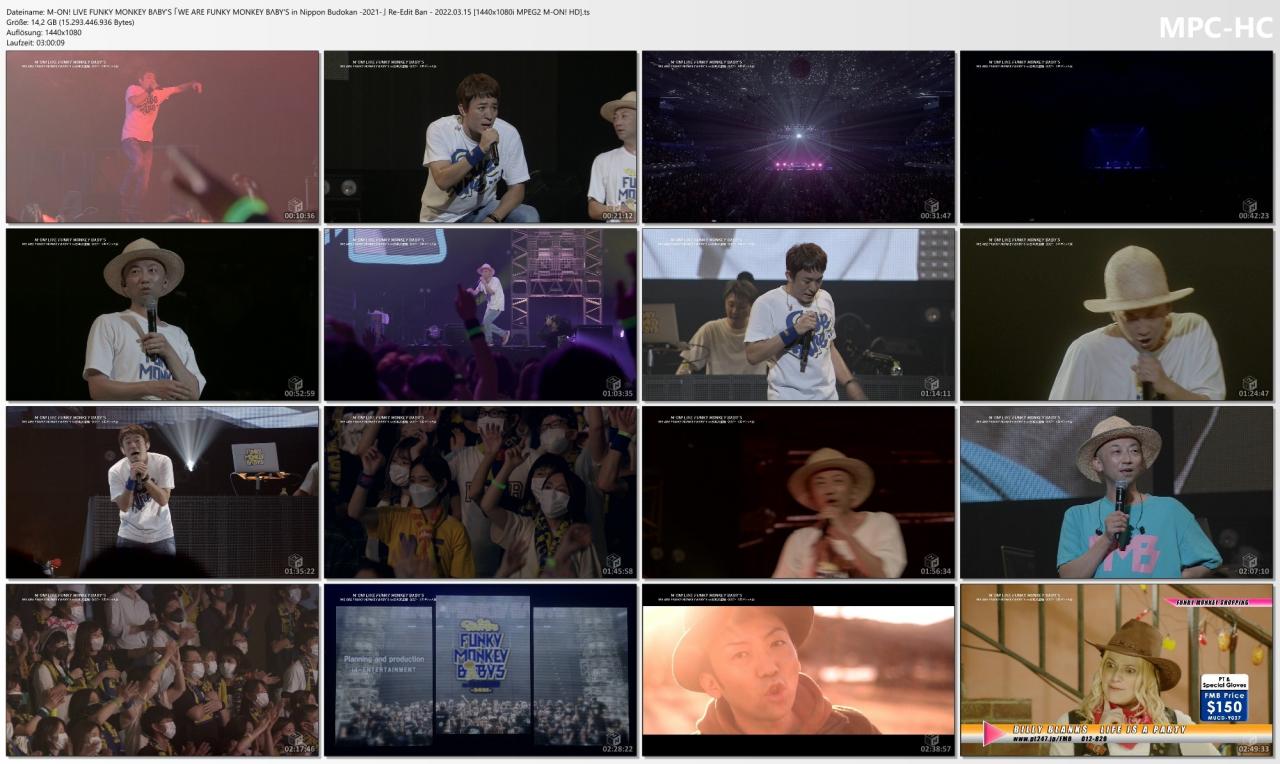This screenshot has height=764, width=1280.
Task: Select the thumbnail at timestamp 01:14:11
Action: [x=798, y=315]
